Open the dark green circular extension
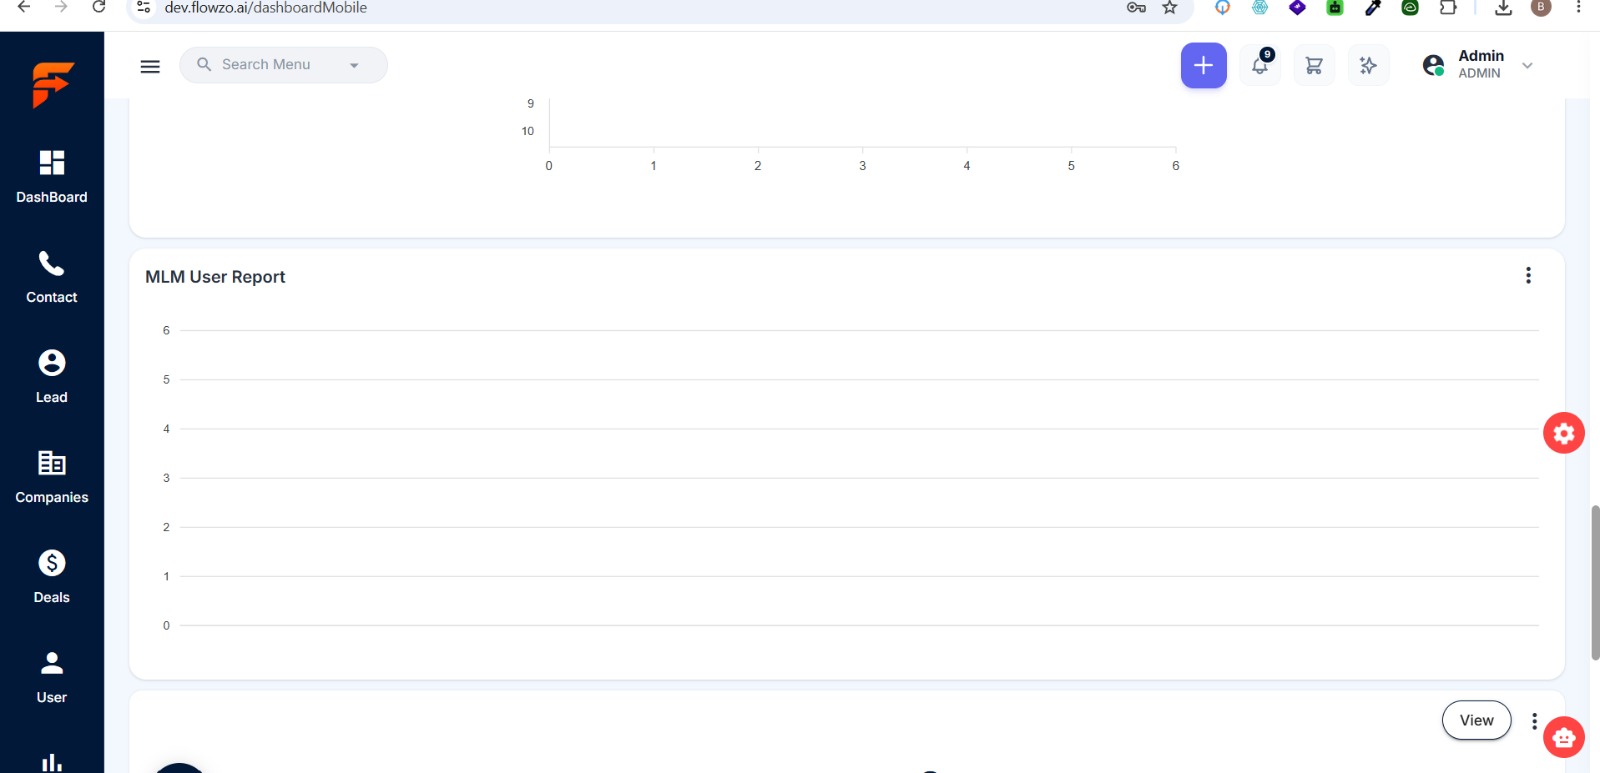Viewport: 1600px width, 773px height. (1410, 8)
